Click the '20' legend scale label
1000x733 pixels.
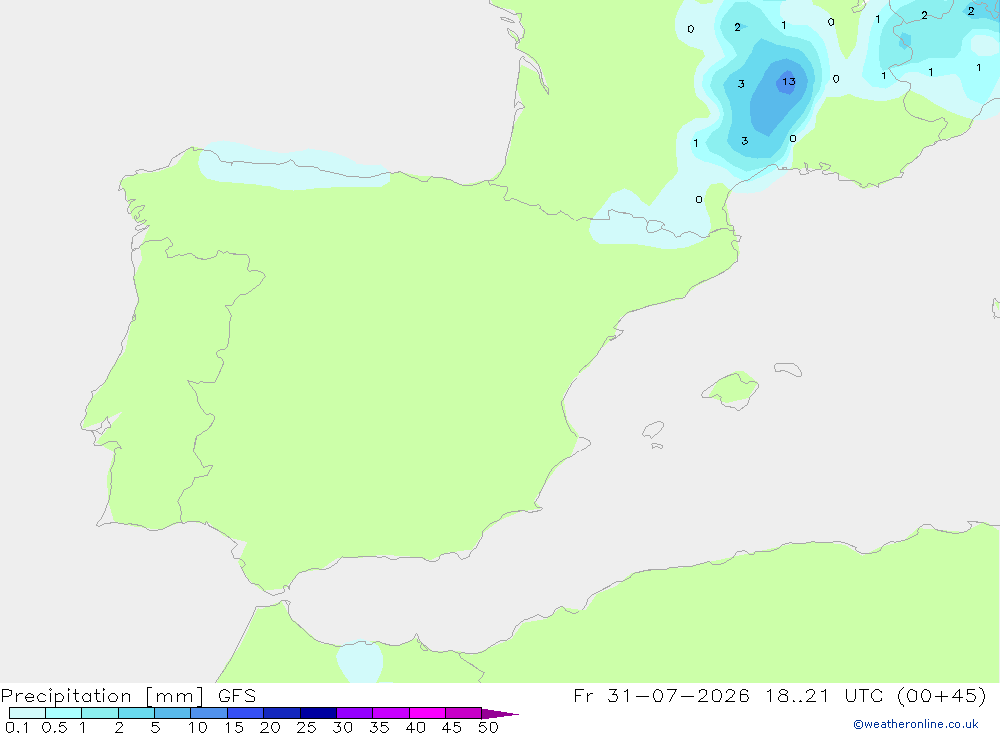(x=270, y=727)
